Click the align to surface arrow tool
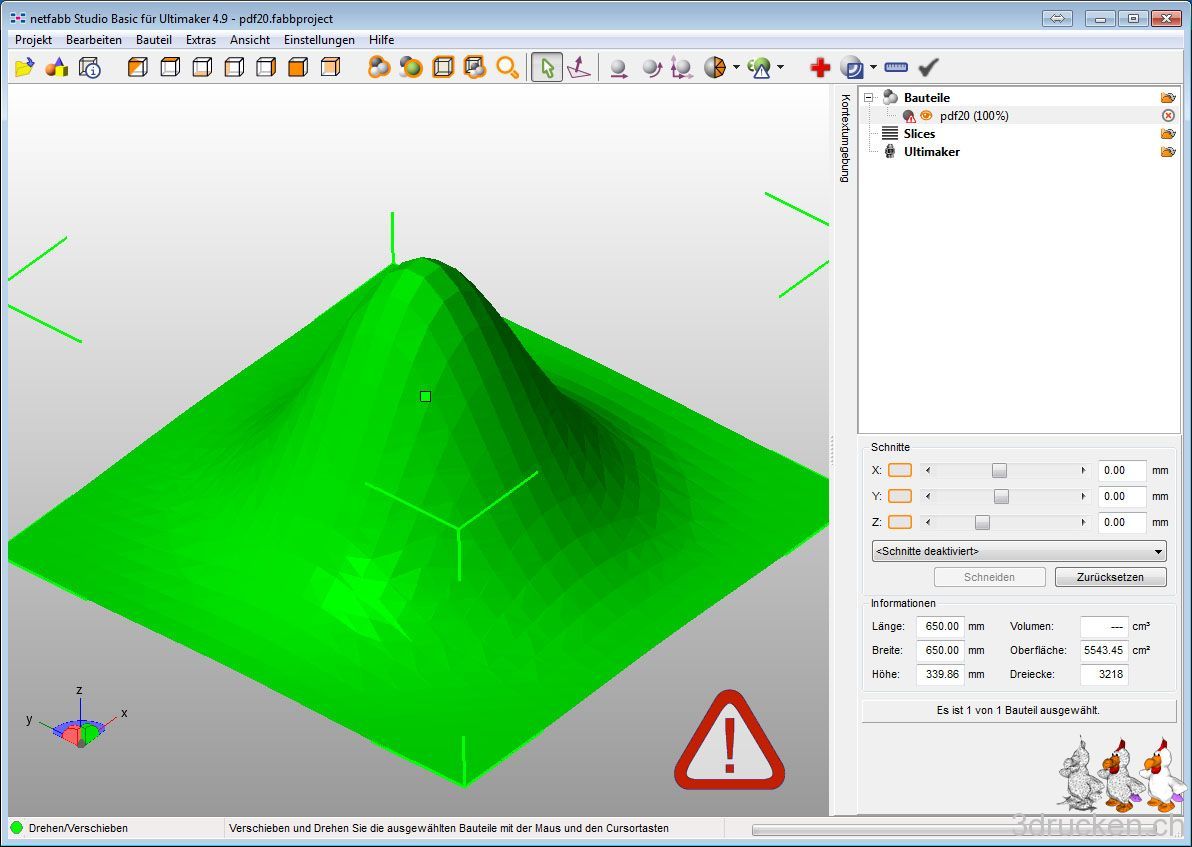This screenshot has height=847, width=1192. click(579, 68)
